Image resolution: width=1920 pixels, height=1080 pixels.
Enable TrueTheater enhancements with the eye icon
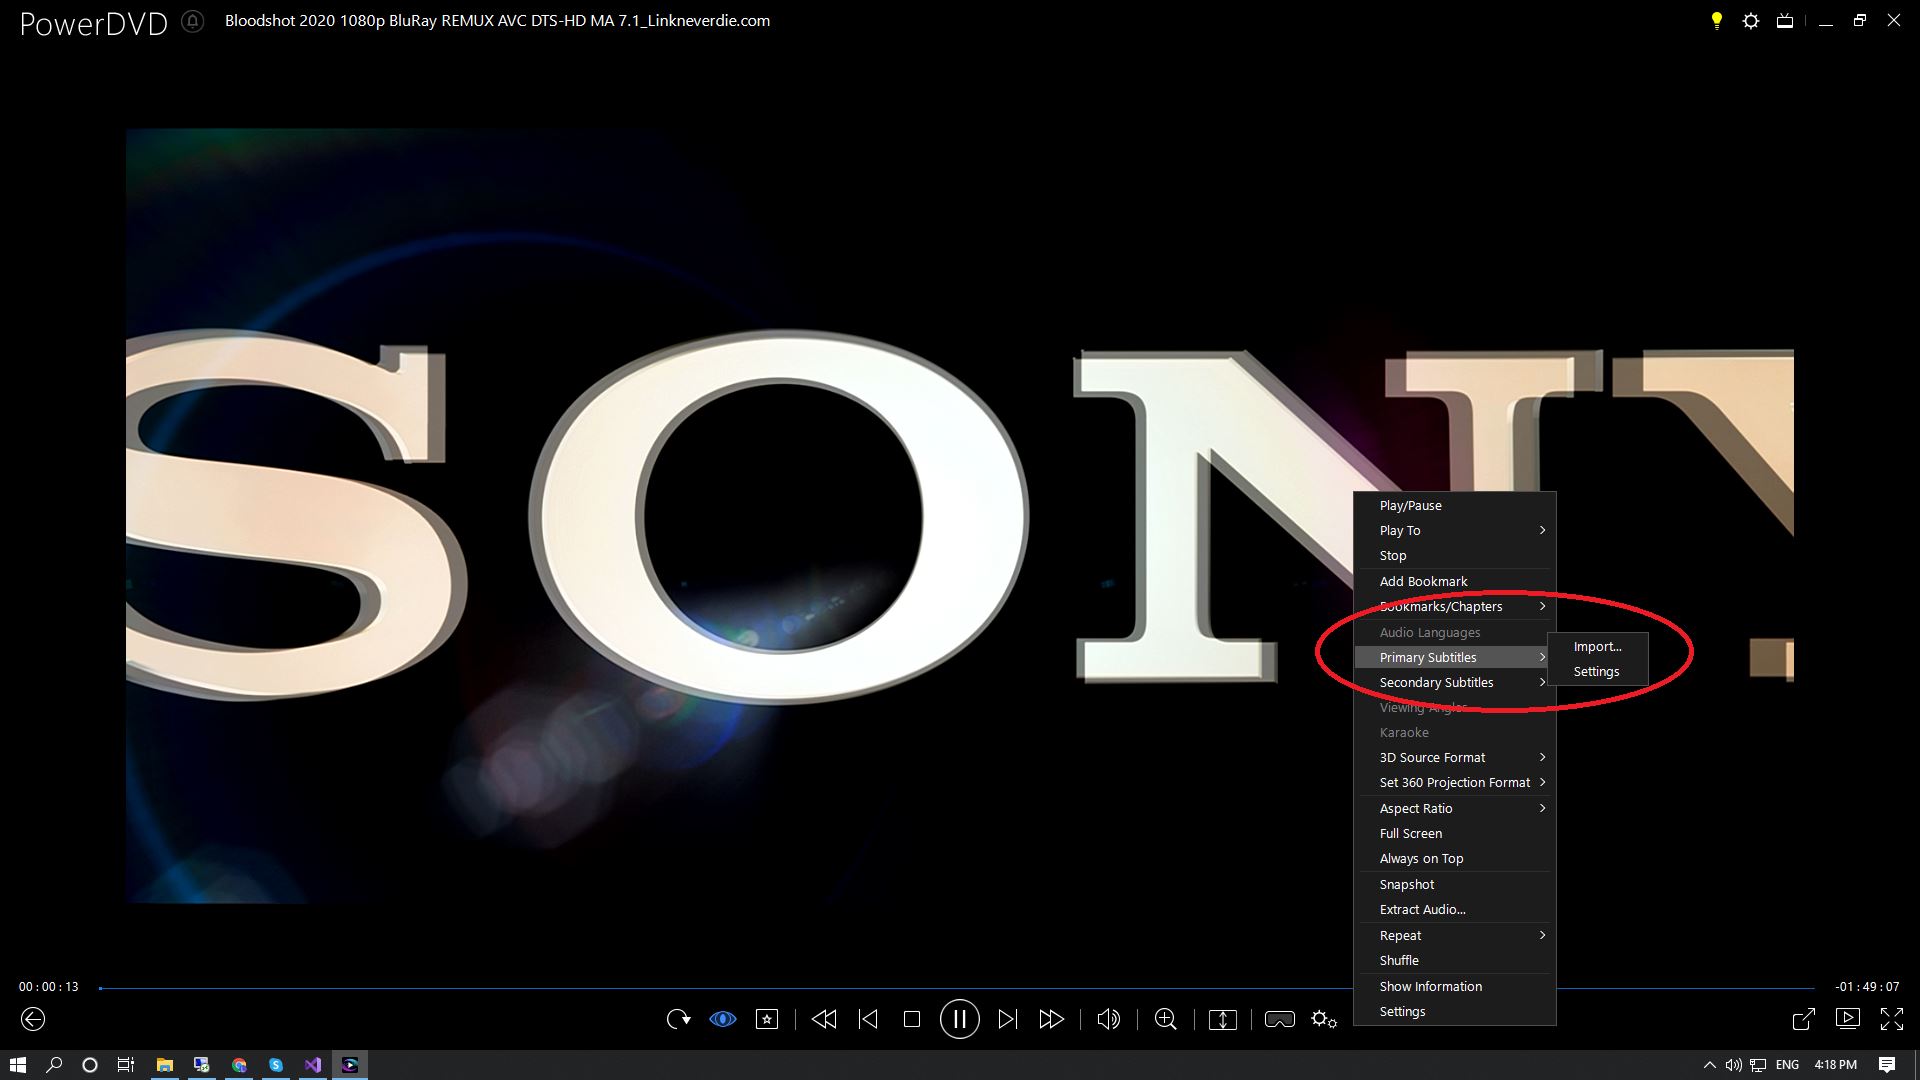723,1019
